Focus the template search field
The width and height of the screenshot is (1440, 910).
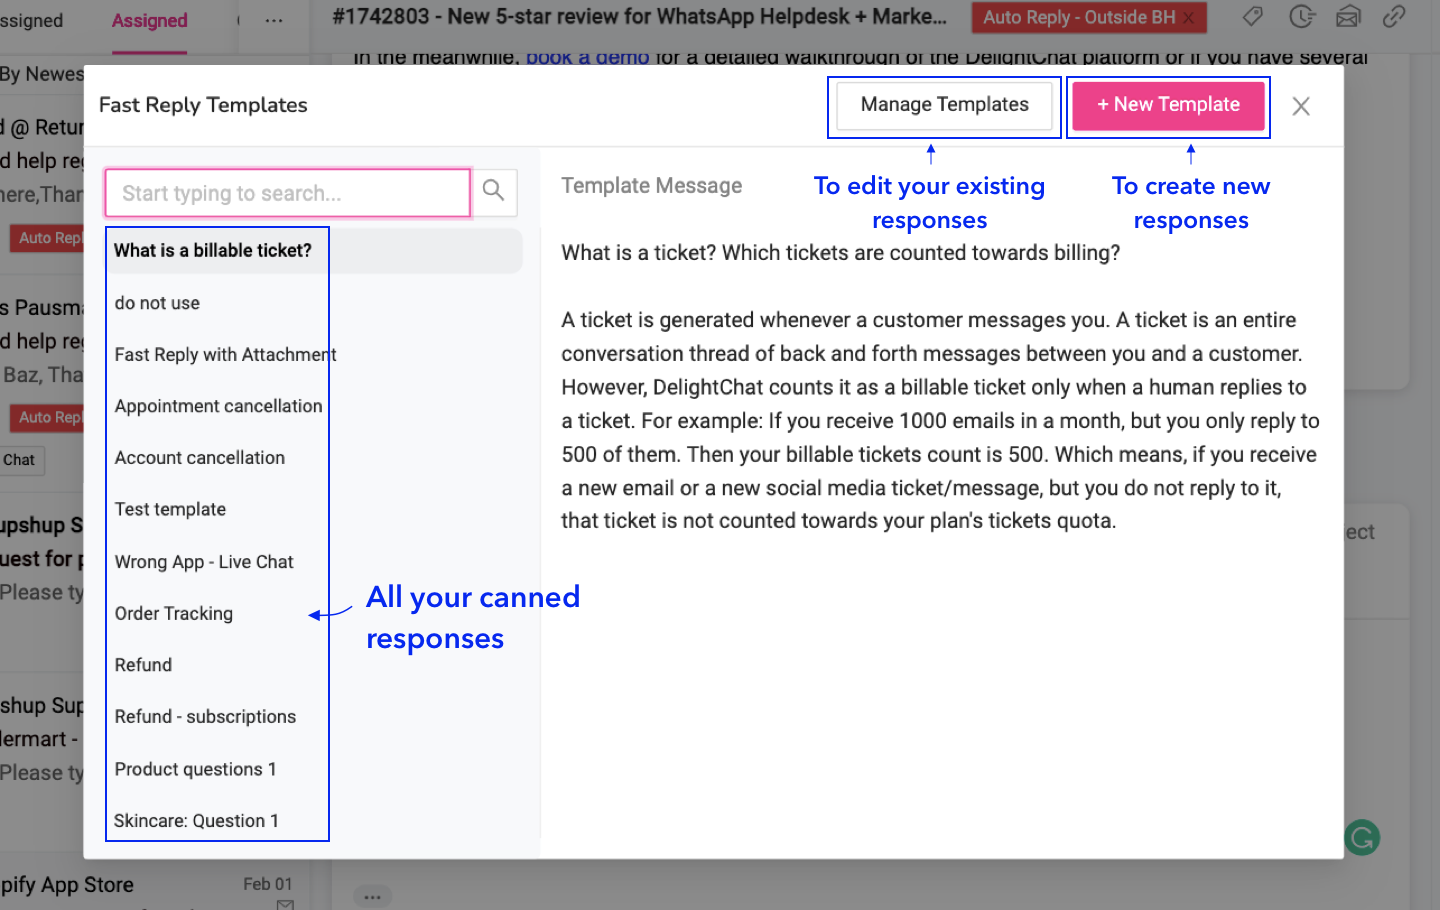coord(287,193)
